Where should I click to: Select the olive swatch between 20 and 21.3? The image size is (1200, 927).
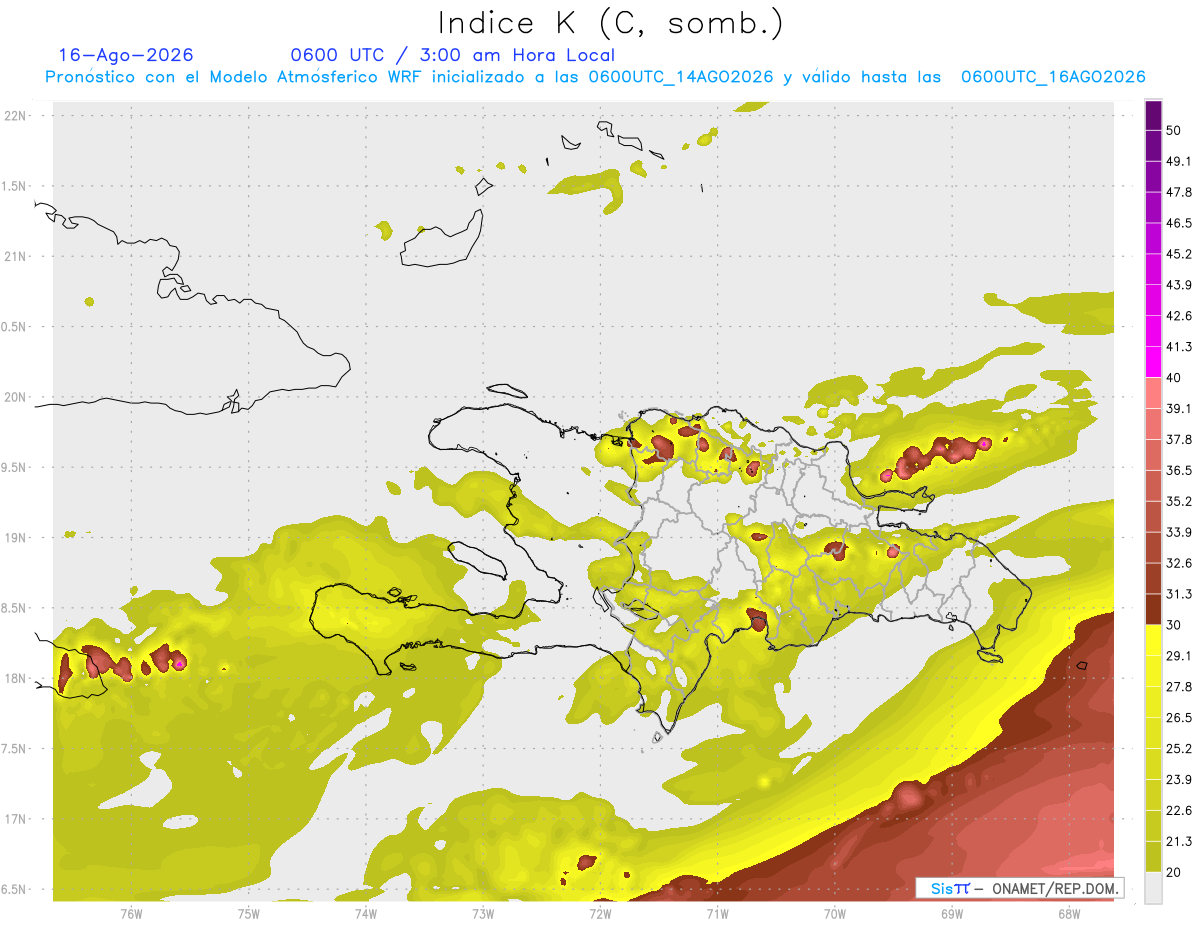(1153, 857)
